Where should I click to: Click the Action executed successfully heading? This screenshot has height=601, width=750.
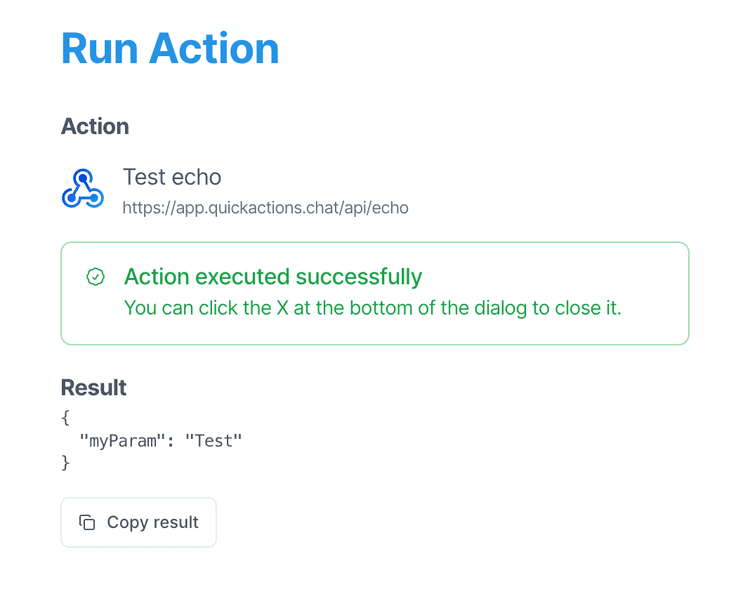[273, 277]
